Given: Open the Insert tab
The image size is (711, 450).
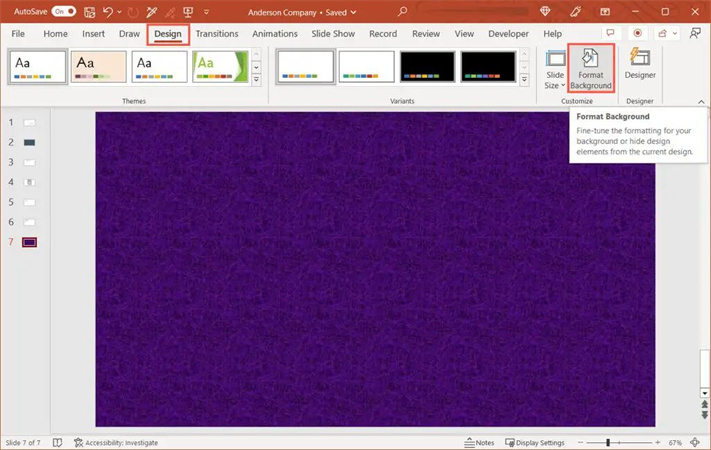Looking at the screenshot, I should point(93,33).
